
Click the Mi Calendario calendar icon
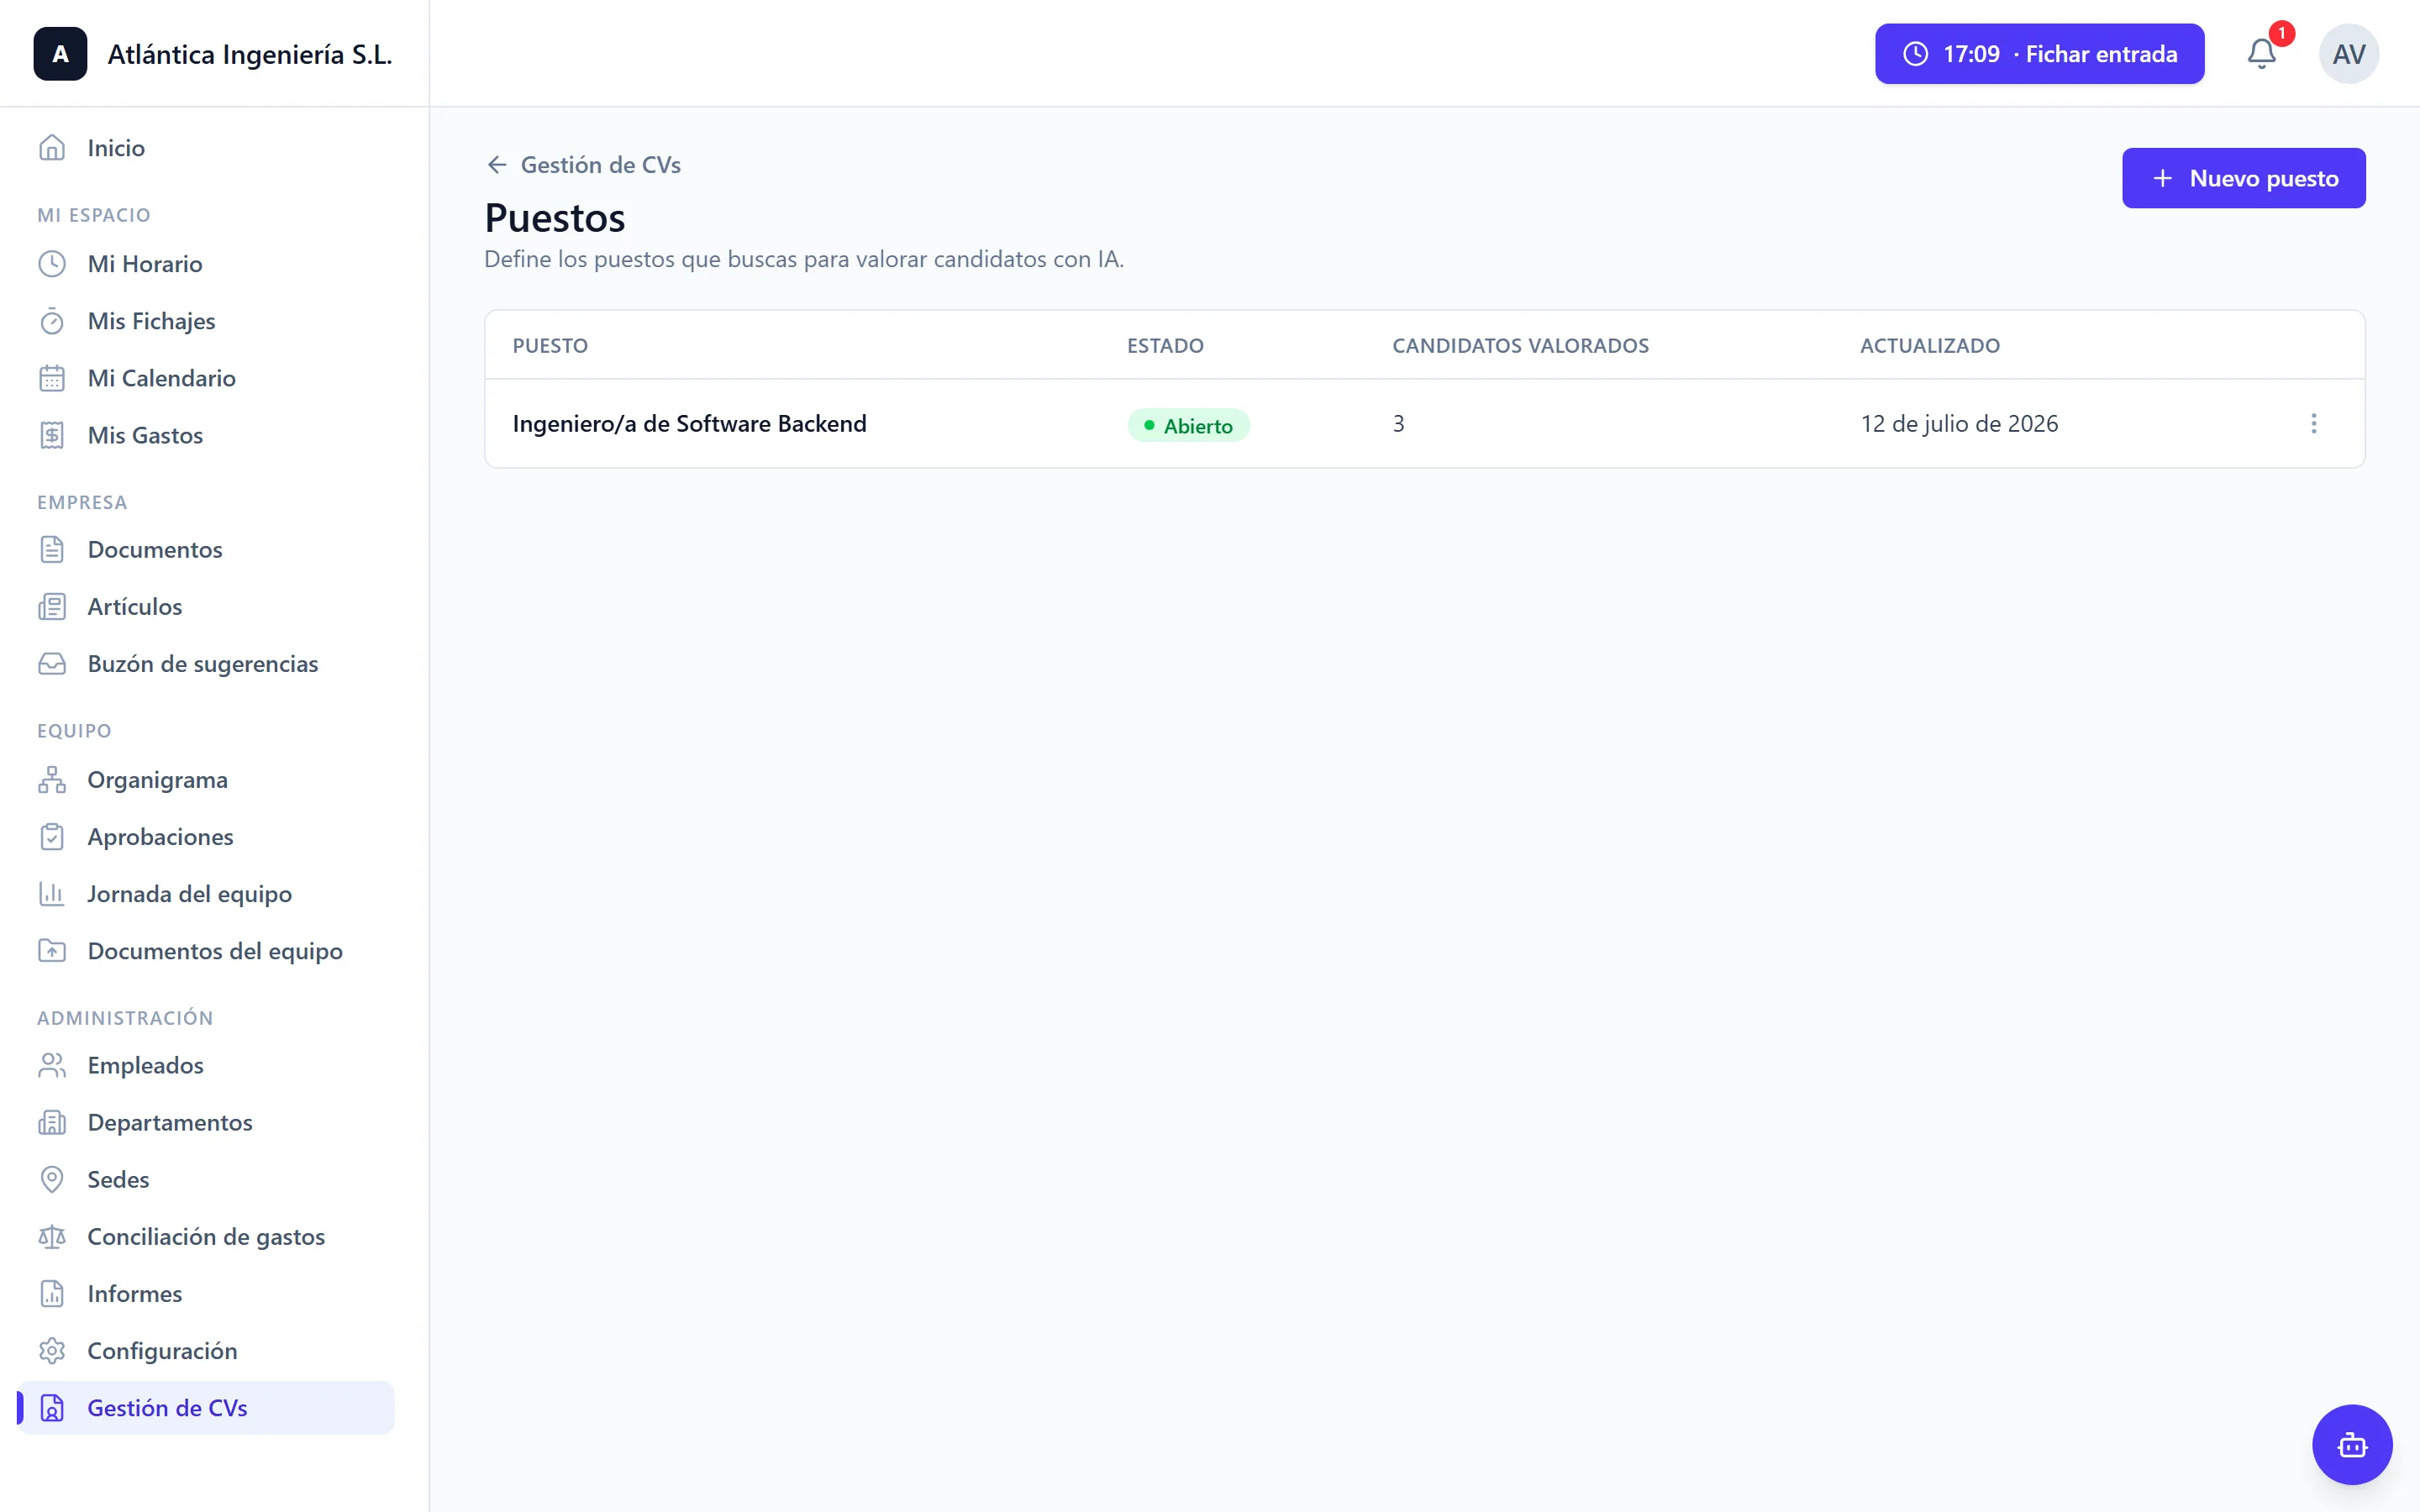[x=52, y=378]
